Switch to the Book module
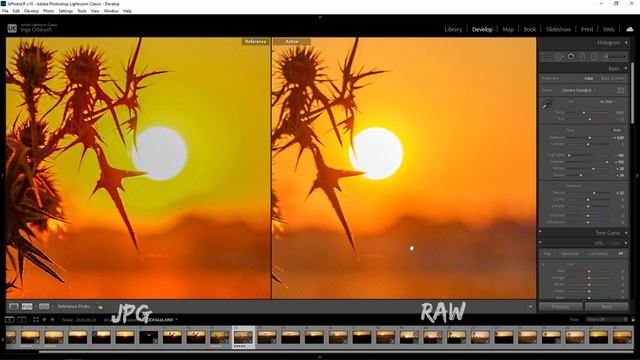Screen dimensions: 640x360 tap(530, 29)
